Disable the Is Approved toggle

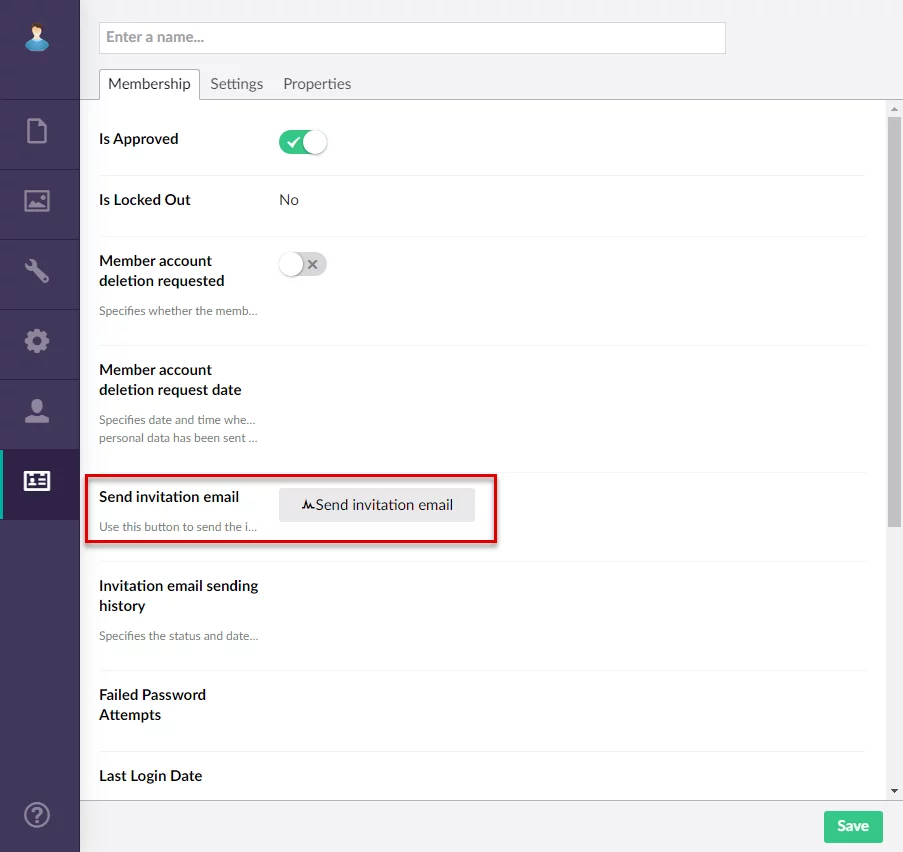303,142
